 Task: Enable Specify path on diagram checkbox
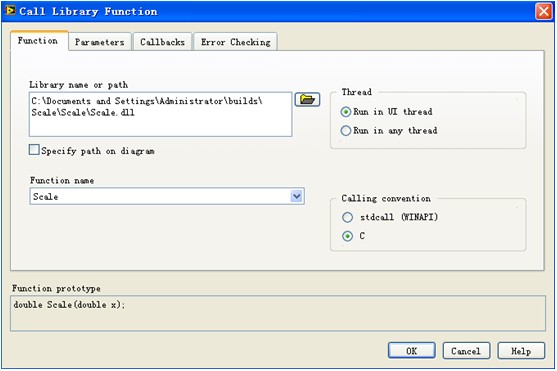(34, 150)
